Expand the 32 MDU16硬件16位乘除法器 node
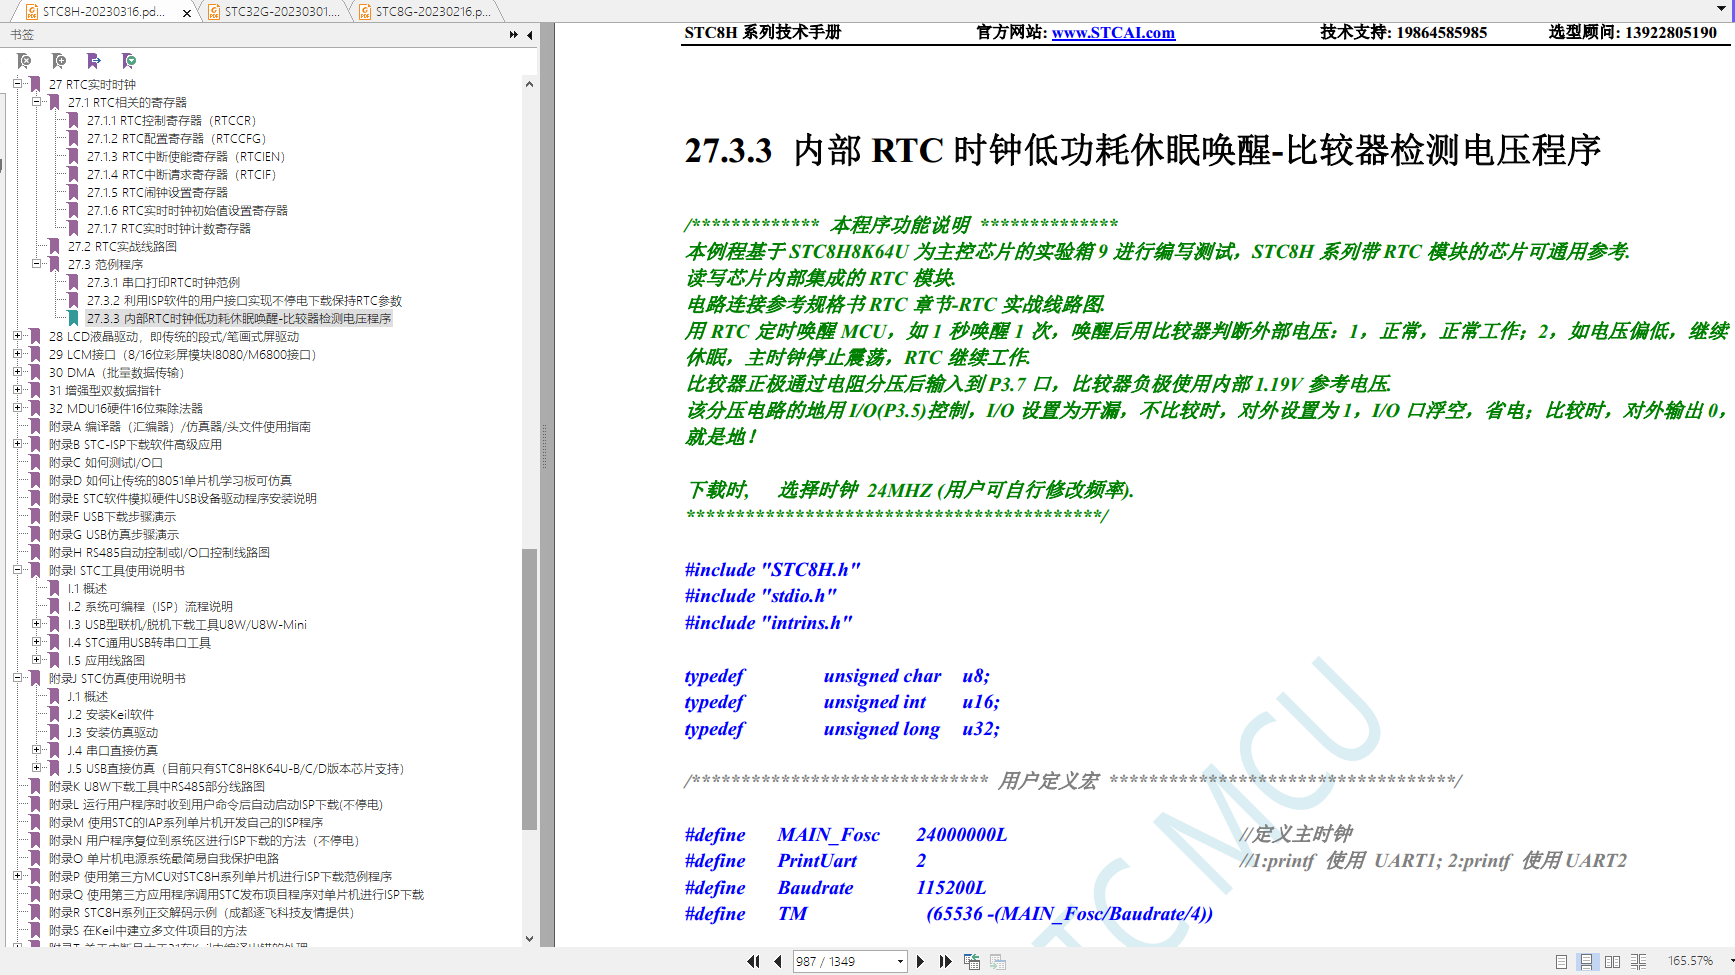 tap(17, 408)
